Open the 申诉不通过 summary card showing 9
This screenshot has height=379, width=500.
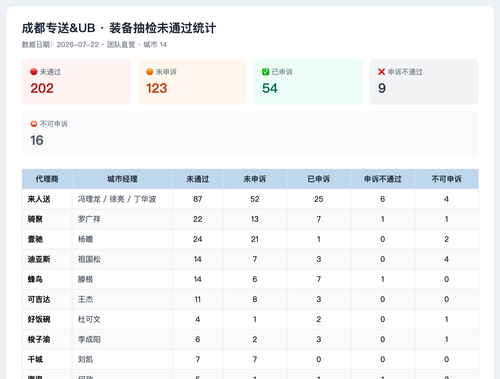coord(424,82)
